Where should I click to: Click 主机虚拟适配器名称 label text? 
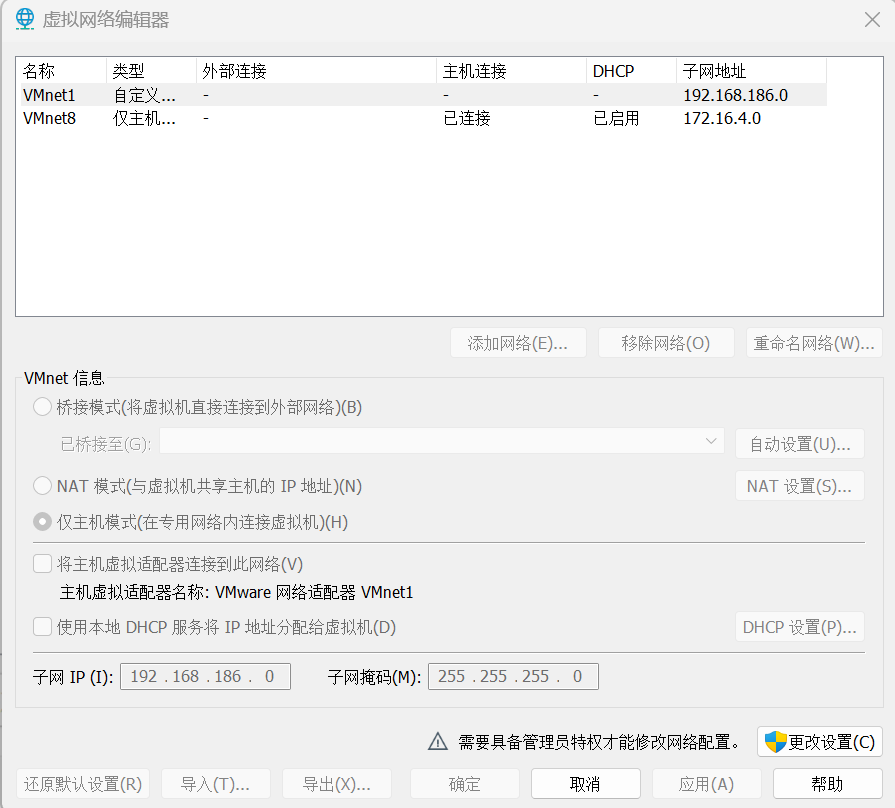pyautogui.click(x=236, y=592)
